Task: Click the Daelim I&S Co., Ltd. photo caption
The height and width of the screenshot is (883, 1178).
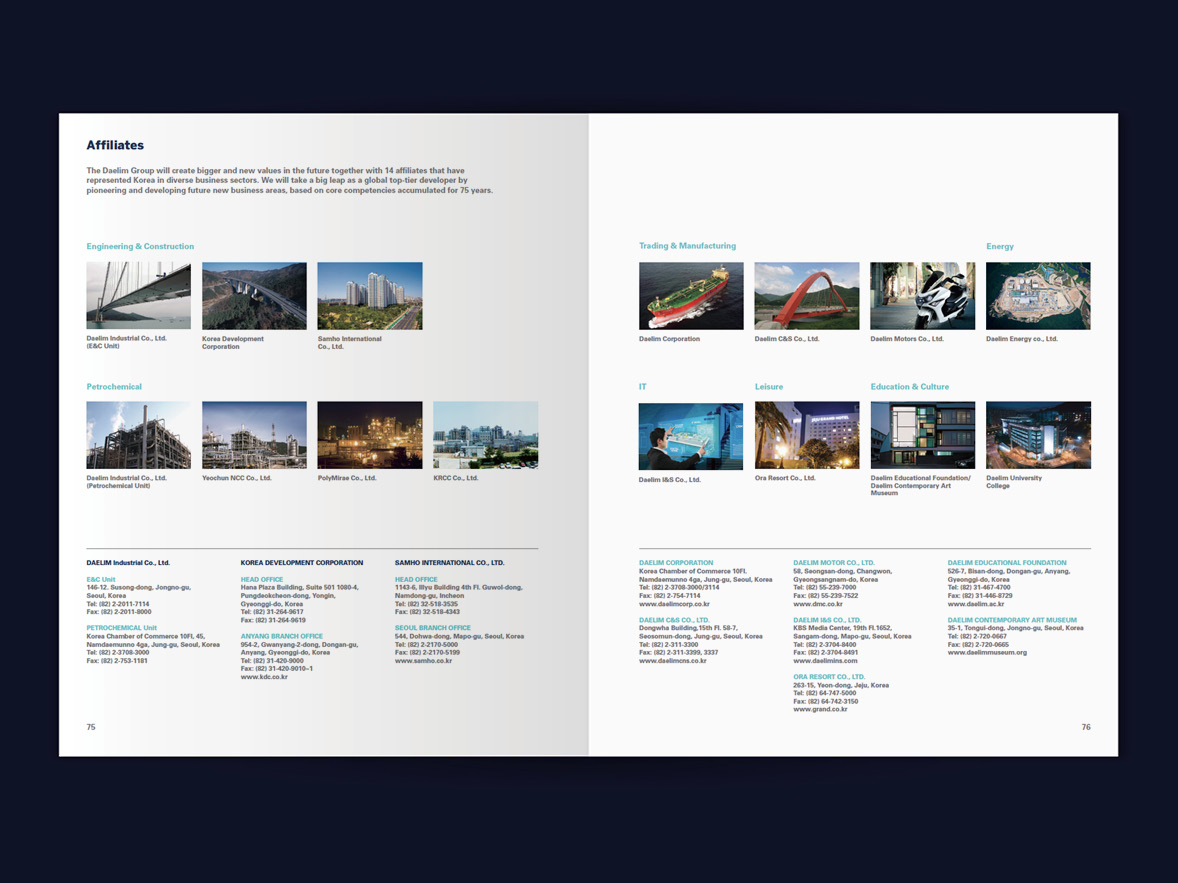Action: click(669, 479)
